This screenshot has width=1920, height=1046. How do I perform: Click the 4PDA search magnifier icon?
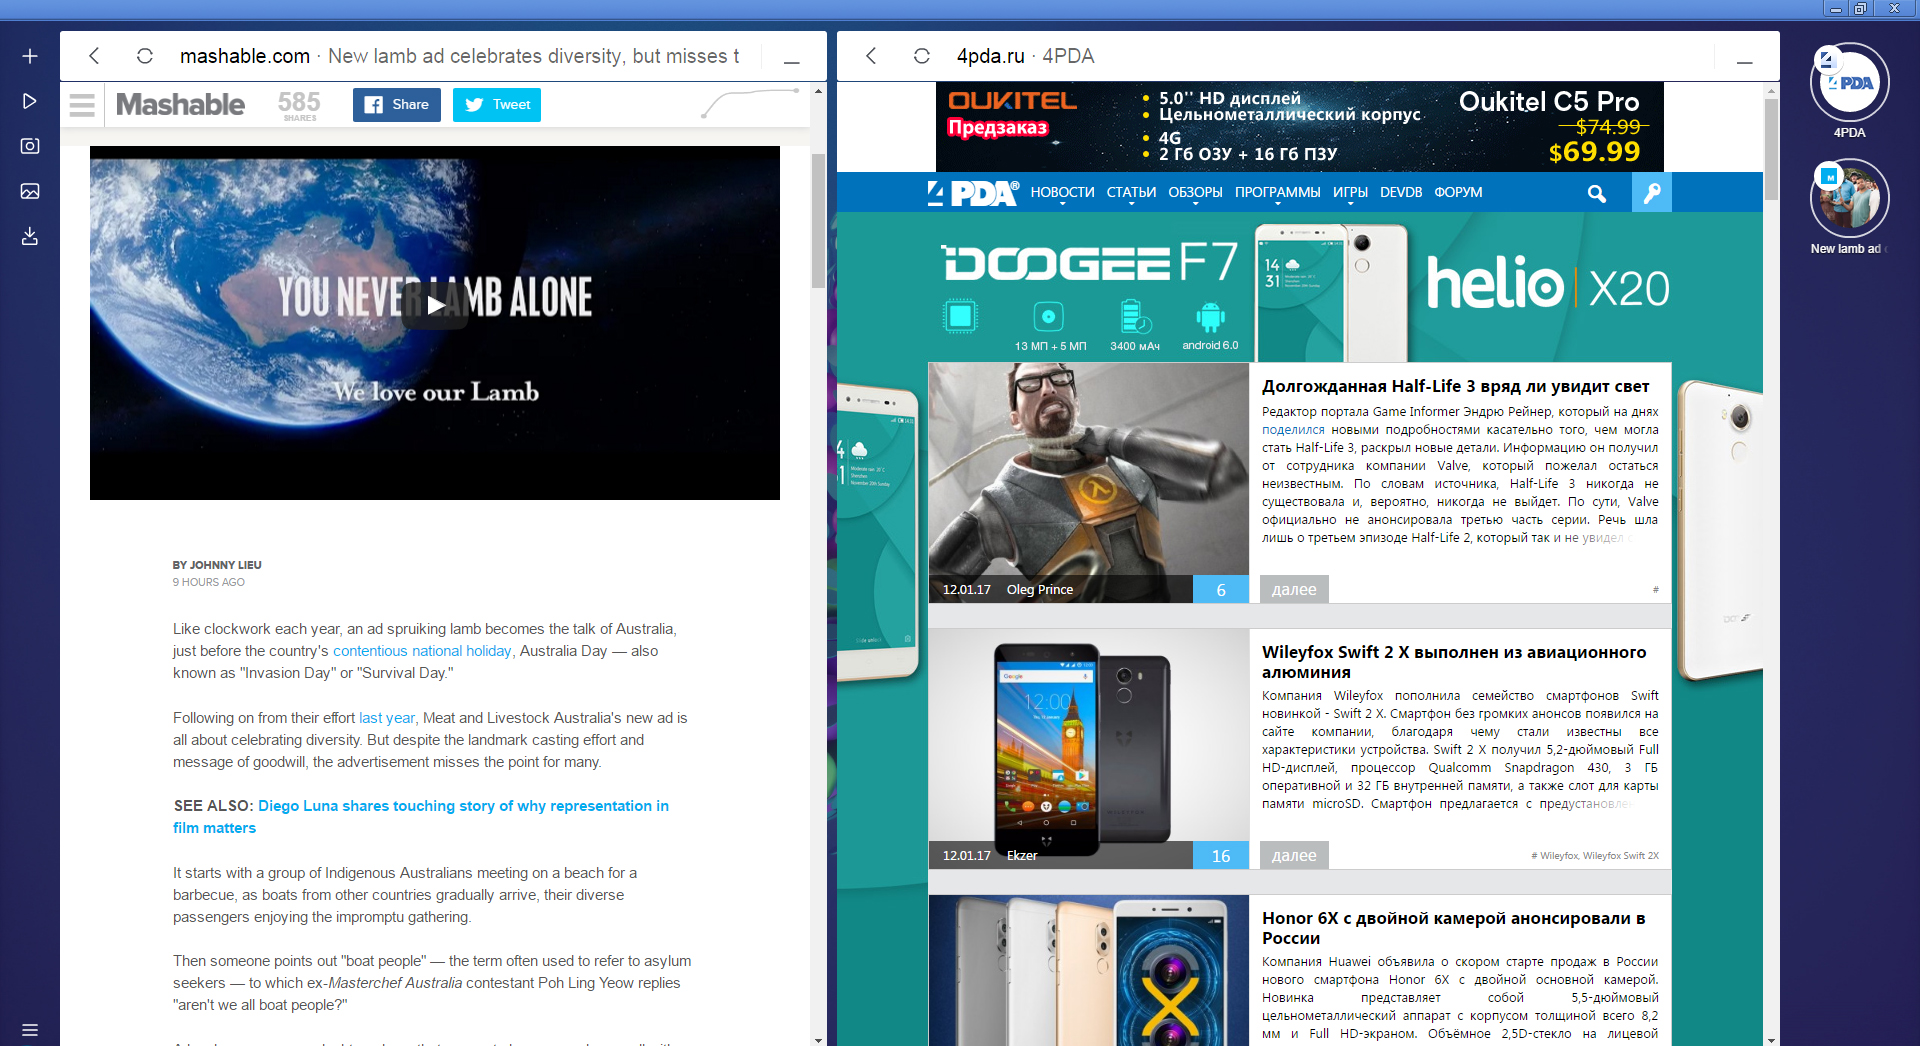[1596, 193]
